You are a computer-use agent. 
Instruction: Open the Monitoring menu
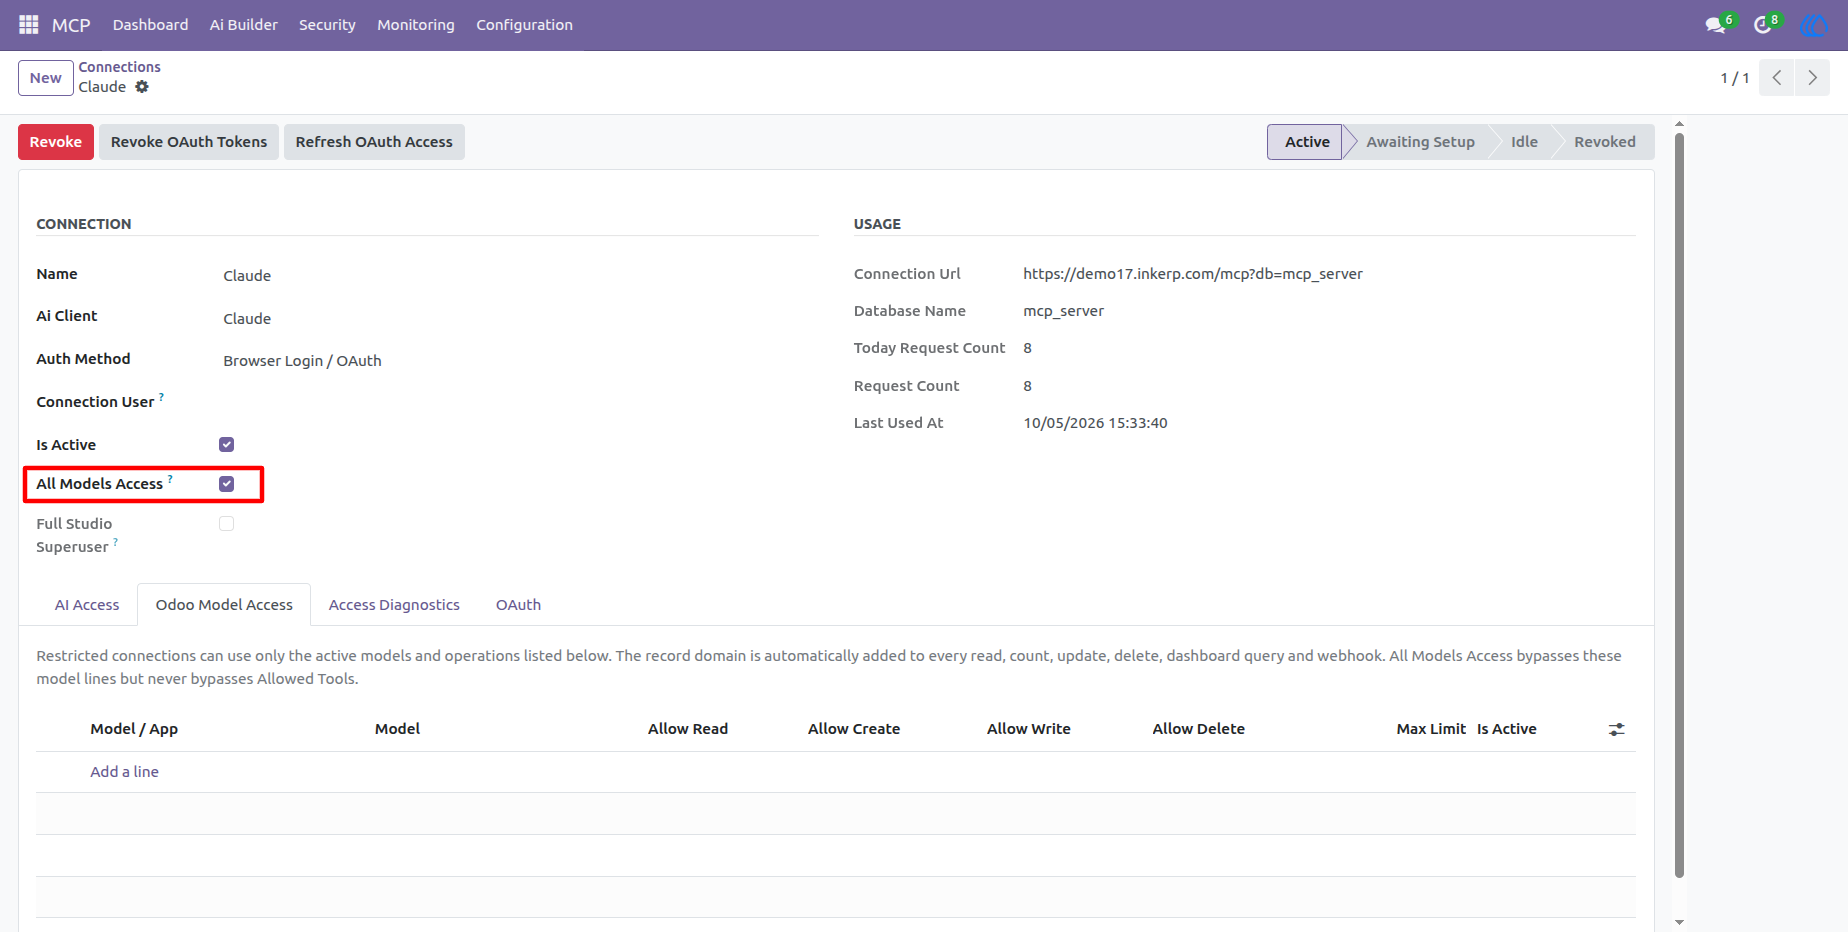[x=416, y=25]
